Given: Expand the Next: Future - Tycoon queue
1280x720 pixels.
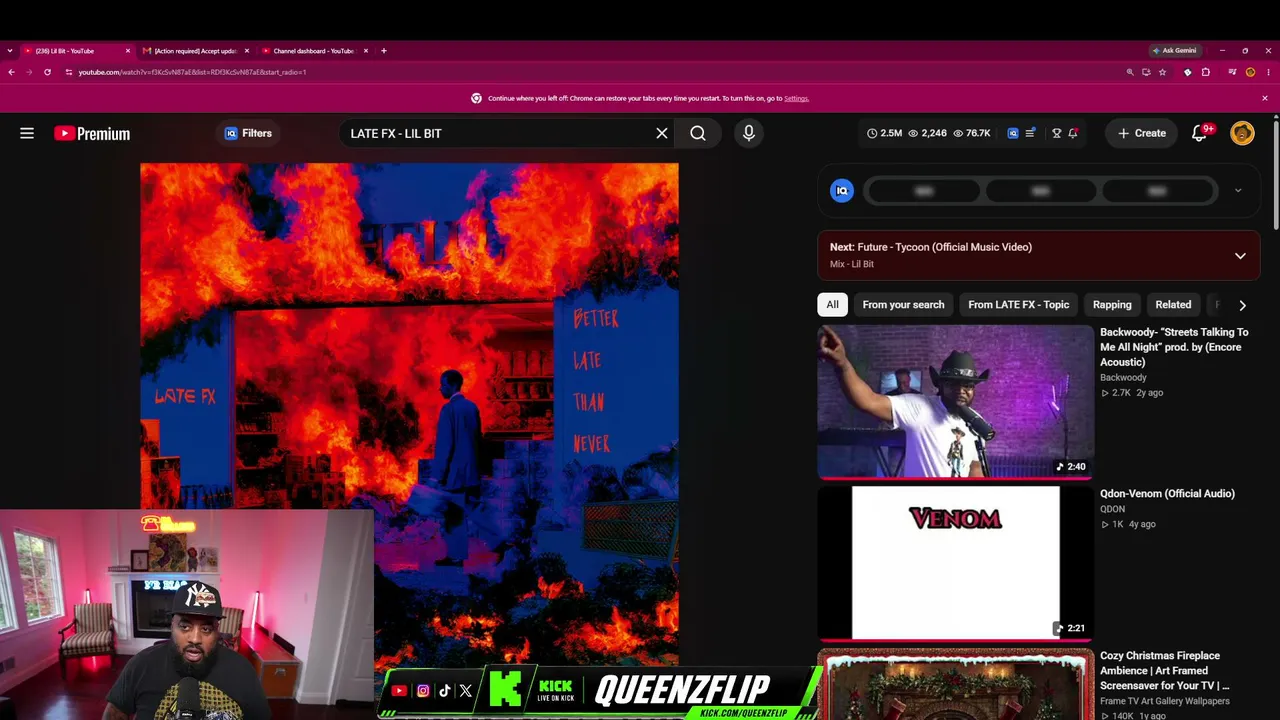Looking at the screenshot, I should (x=1240, y=256).
